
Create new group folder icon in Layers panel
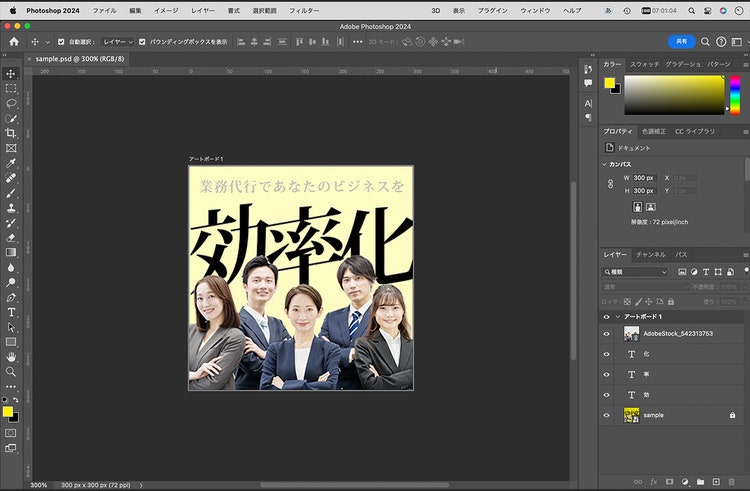pyautogui.click(x=700, y=481)
